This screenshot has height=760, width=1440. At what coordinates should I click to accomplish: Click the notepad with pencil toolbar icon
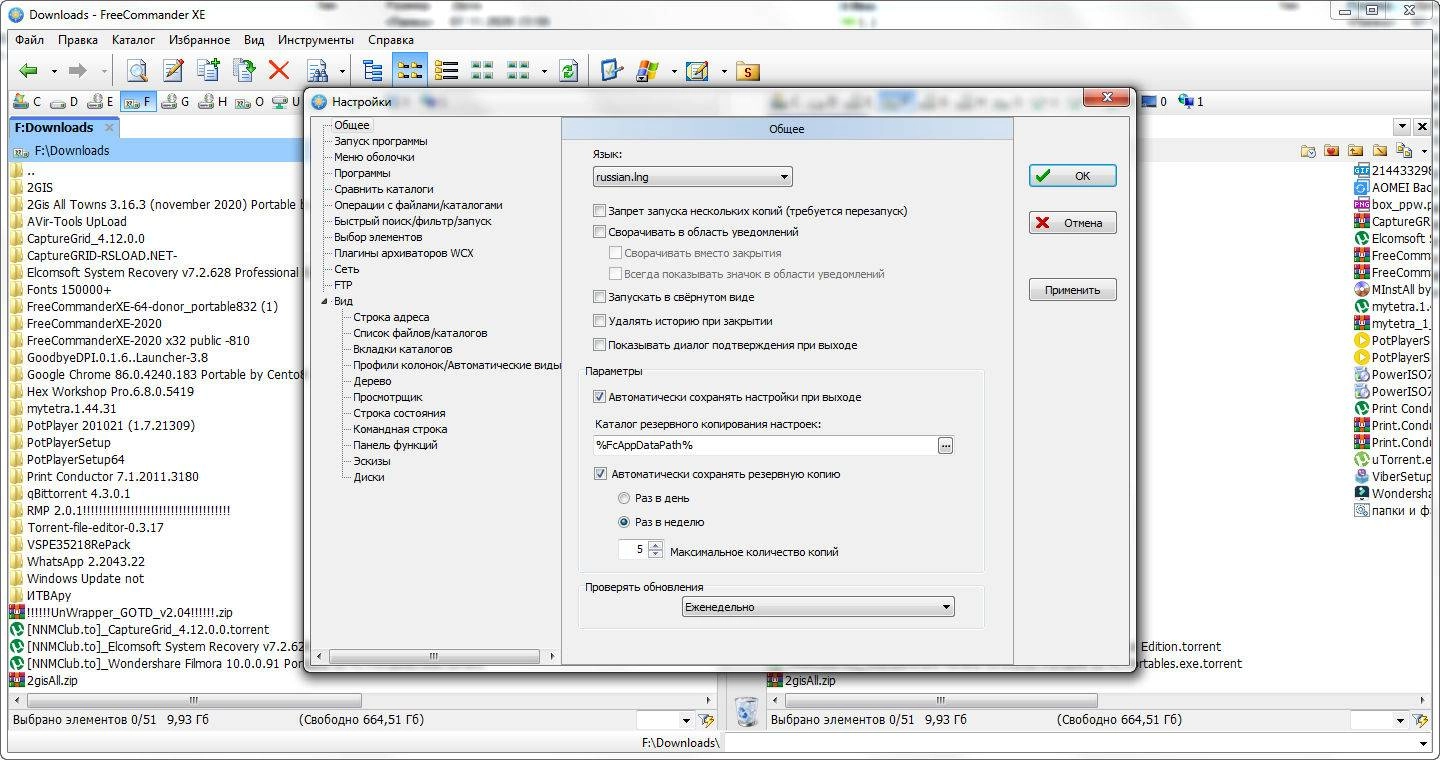pyautogui.click(x=697, y=71)
